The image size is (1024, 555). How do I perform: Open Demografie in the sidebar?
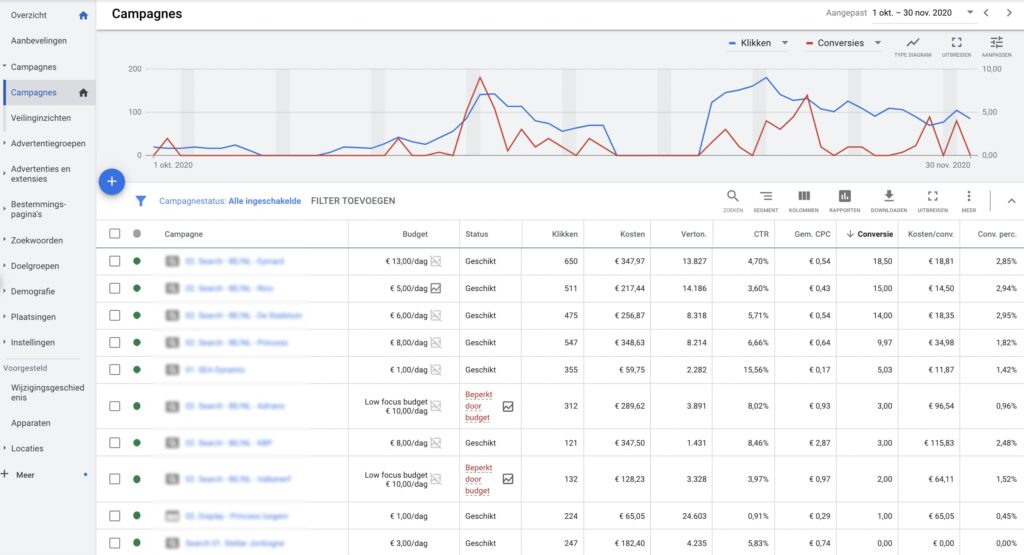pyautogui.click(x=33, y=291)
